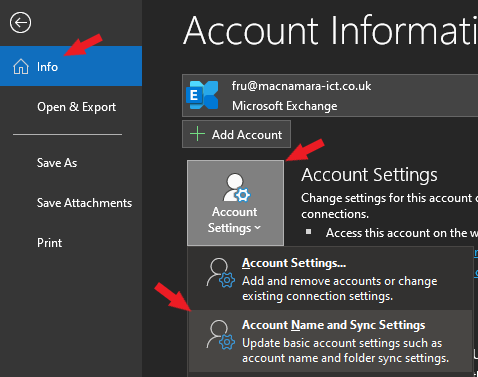
Task: Open the fru@macnamara-ict.co.uk account selector
Action: [330, 96]
